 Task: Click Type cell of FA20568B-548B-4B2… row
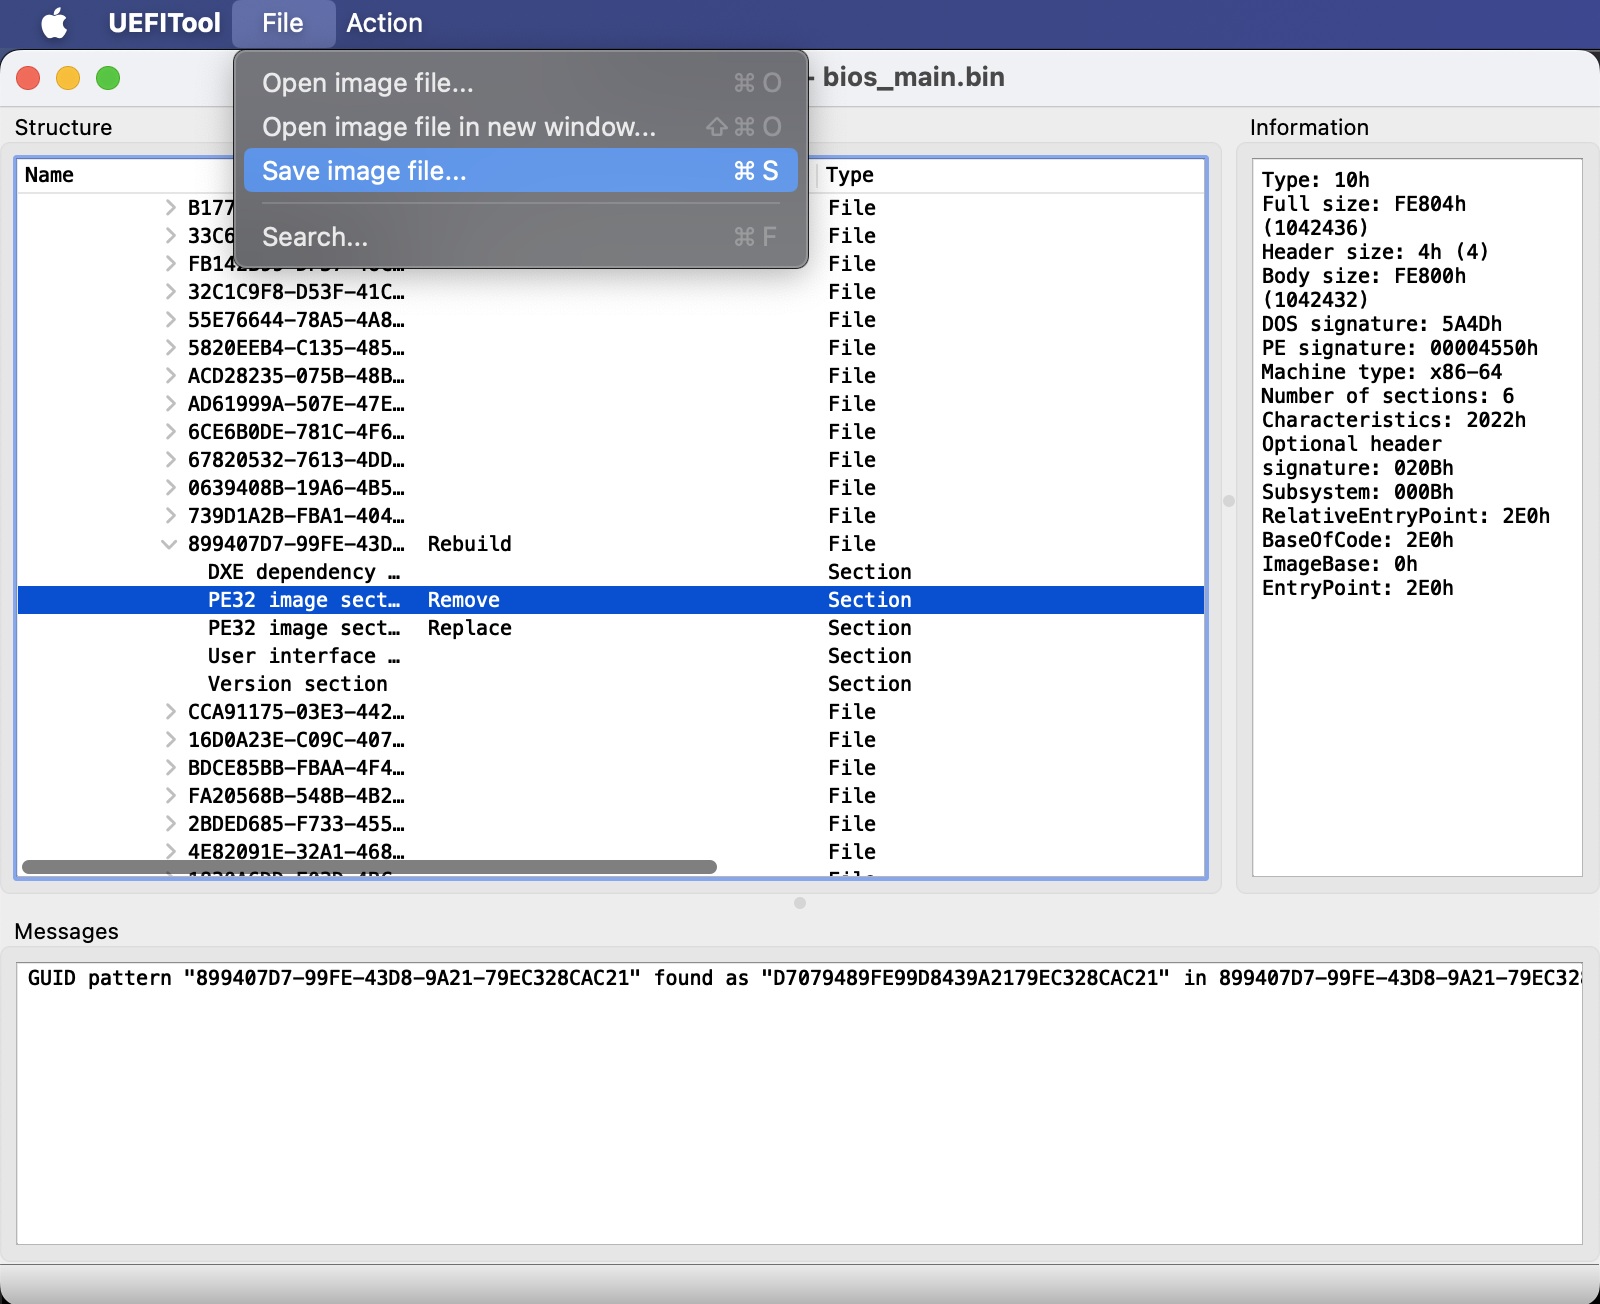[x=852, y=796]
